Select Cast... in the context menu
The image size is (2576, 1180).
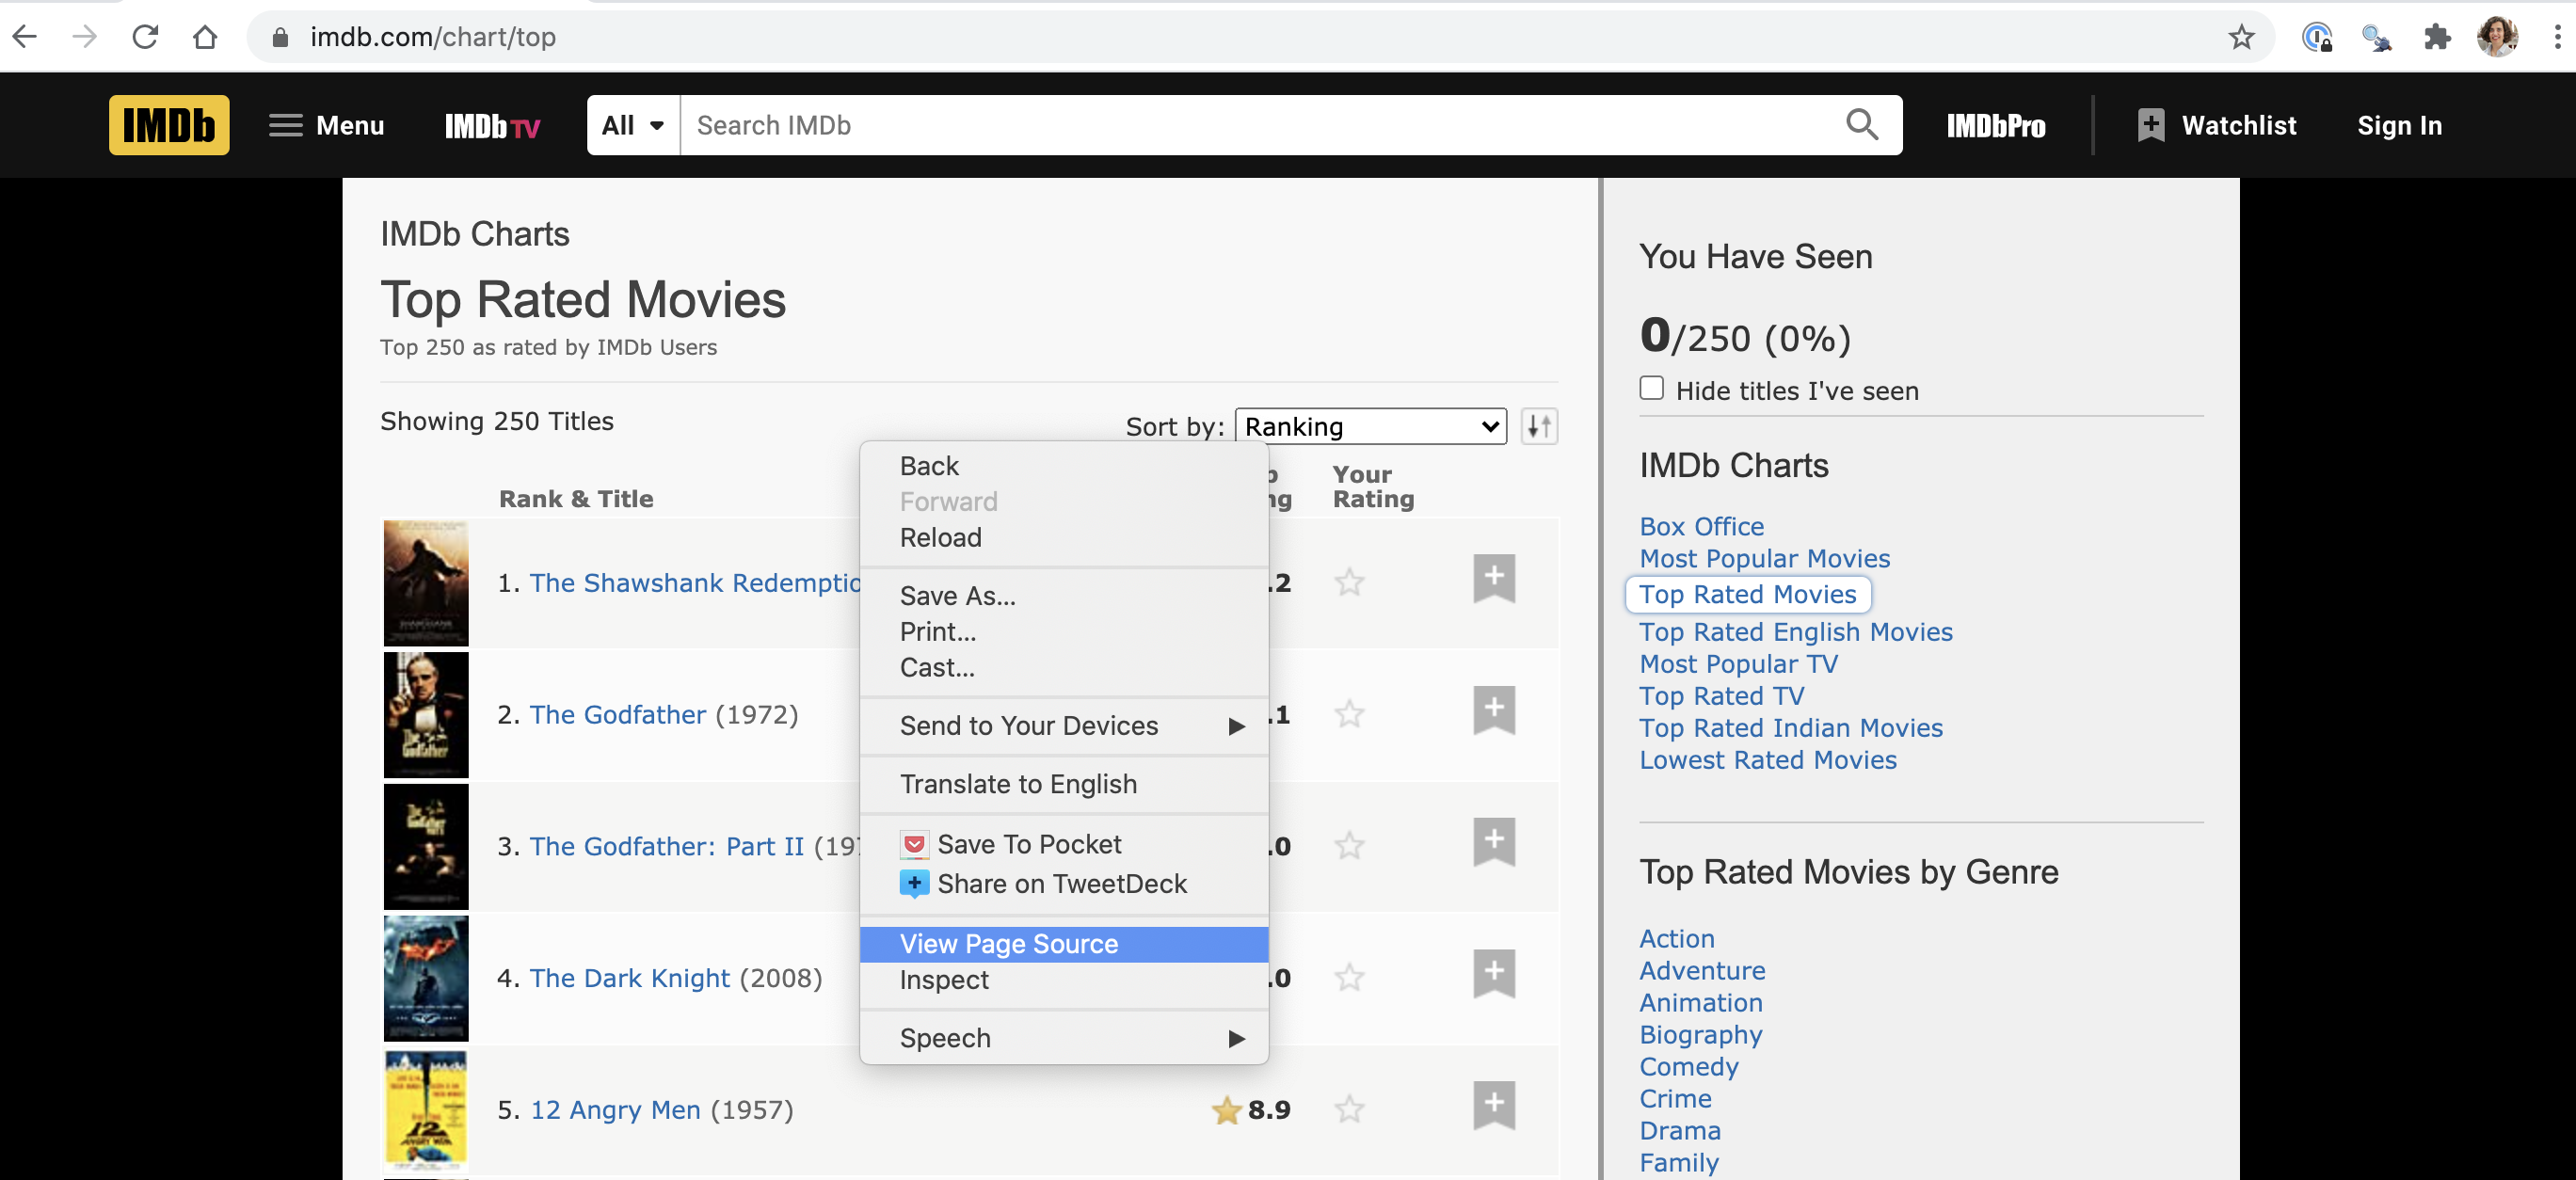[1064, 668]
